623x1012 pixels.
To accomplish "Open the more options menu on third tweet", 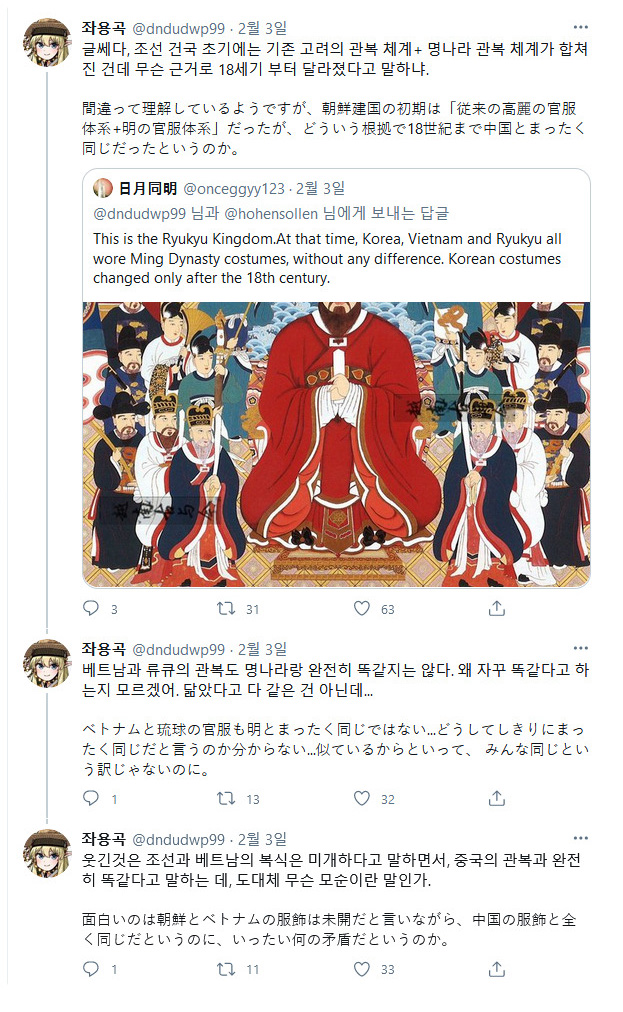I will coord(580,838).
